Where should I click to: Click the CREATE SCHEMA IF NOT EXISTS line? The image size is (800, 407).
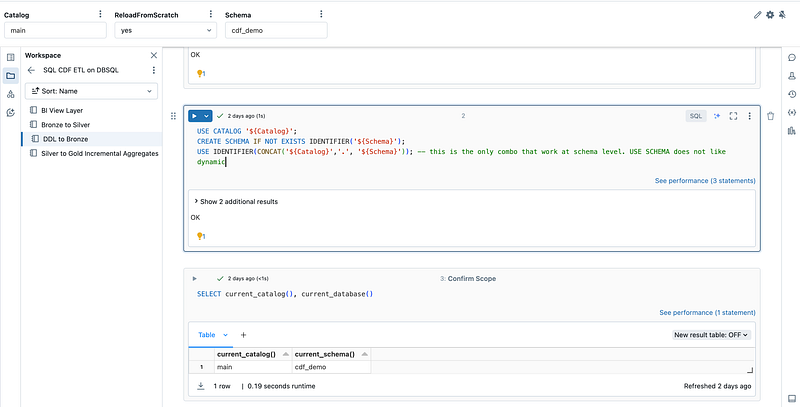pos(301,141)
